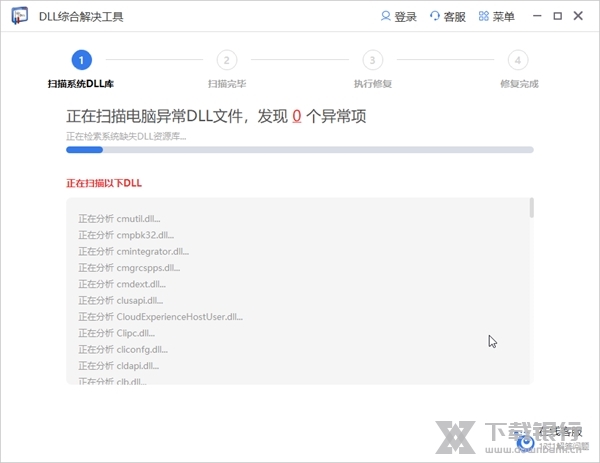
Task: Close the DLL tool window
Action: (x=578, y=16)
